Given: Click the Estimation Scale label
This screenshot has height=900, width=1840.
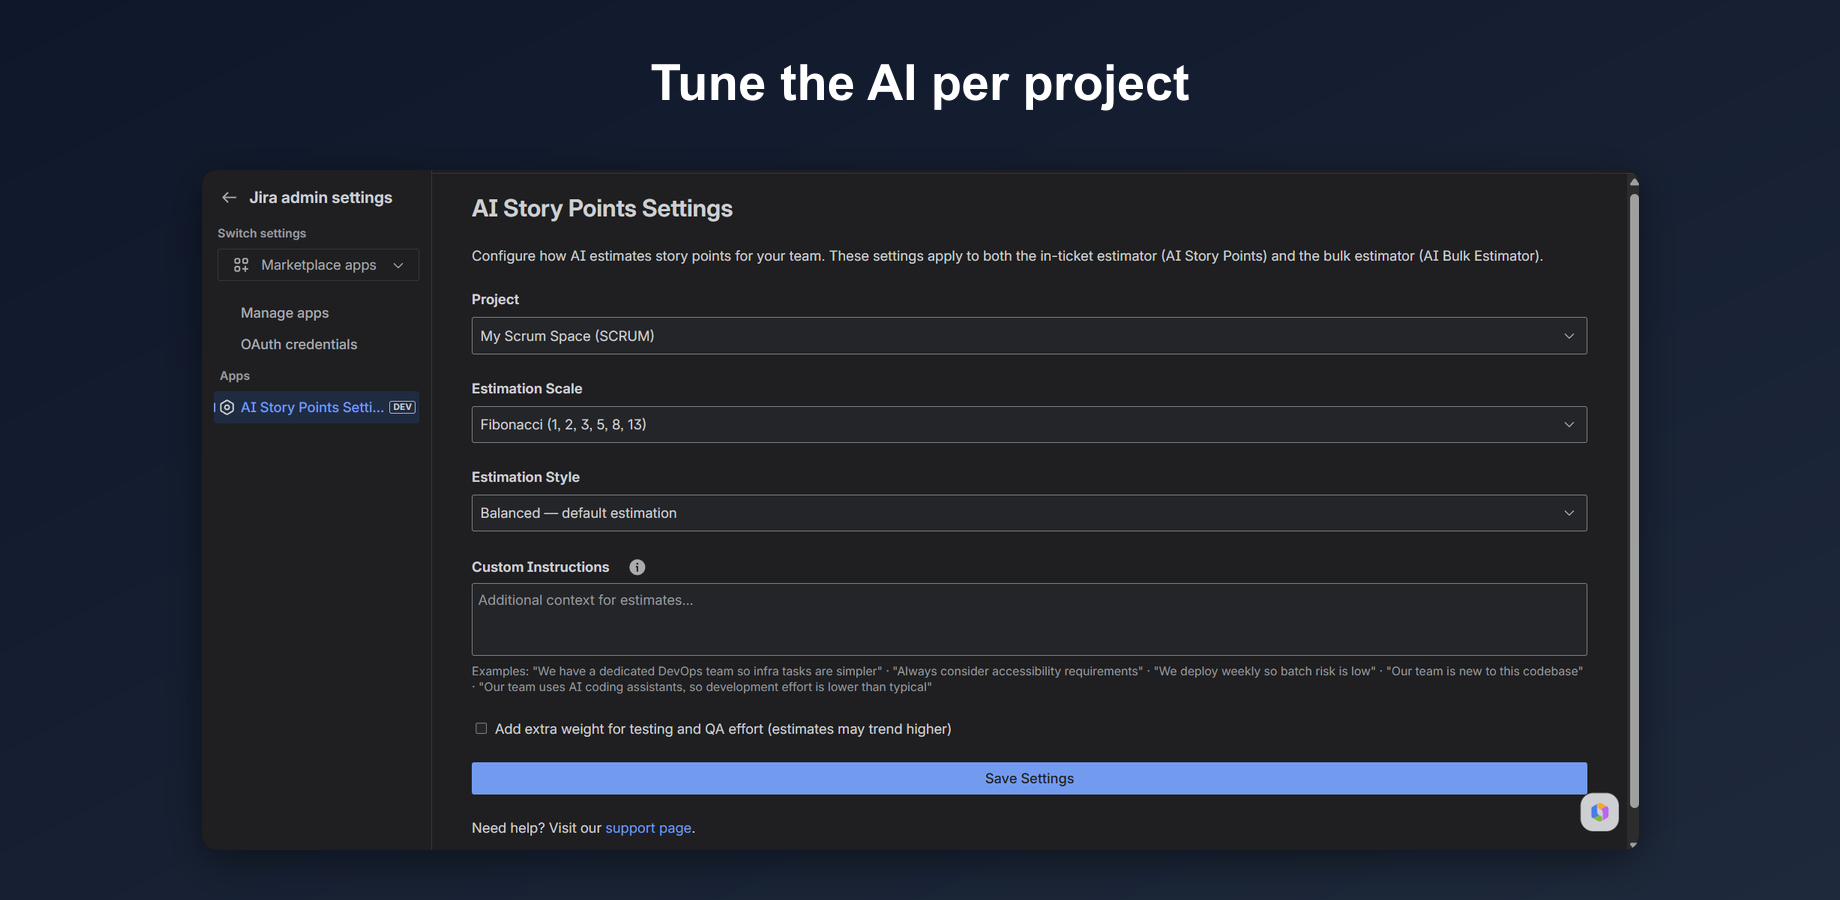Looking at the screenshot, I should (x=527, y=389).
